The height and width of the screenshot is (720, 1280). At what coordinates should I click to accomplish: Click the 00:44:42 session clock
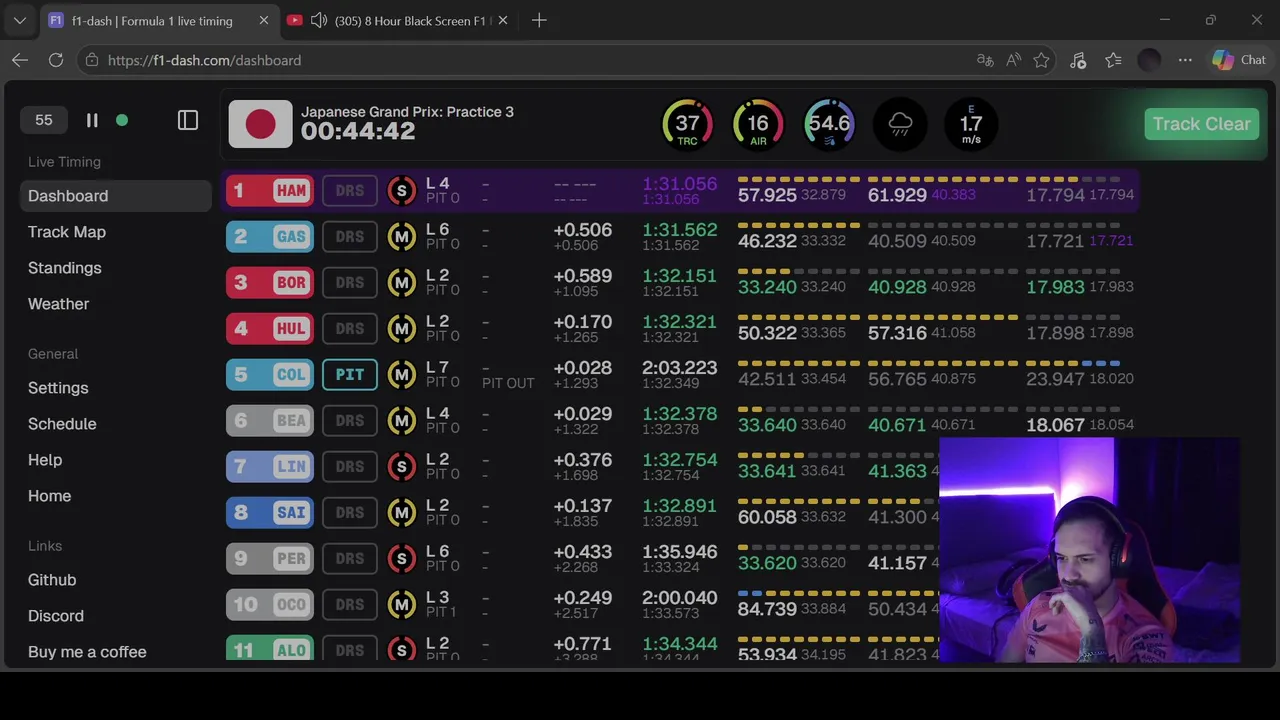click(x=358, y=132)
